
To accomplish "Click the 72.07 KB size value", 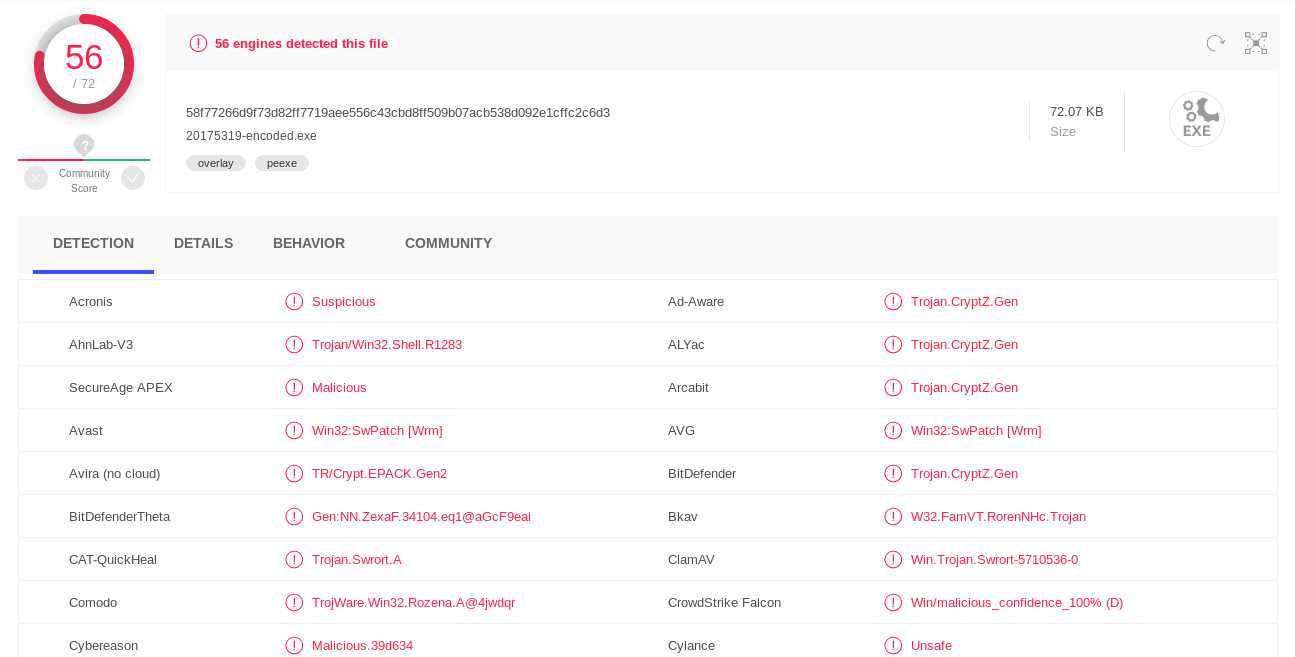I will click(x=1077, y=112).
